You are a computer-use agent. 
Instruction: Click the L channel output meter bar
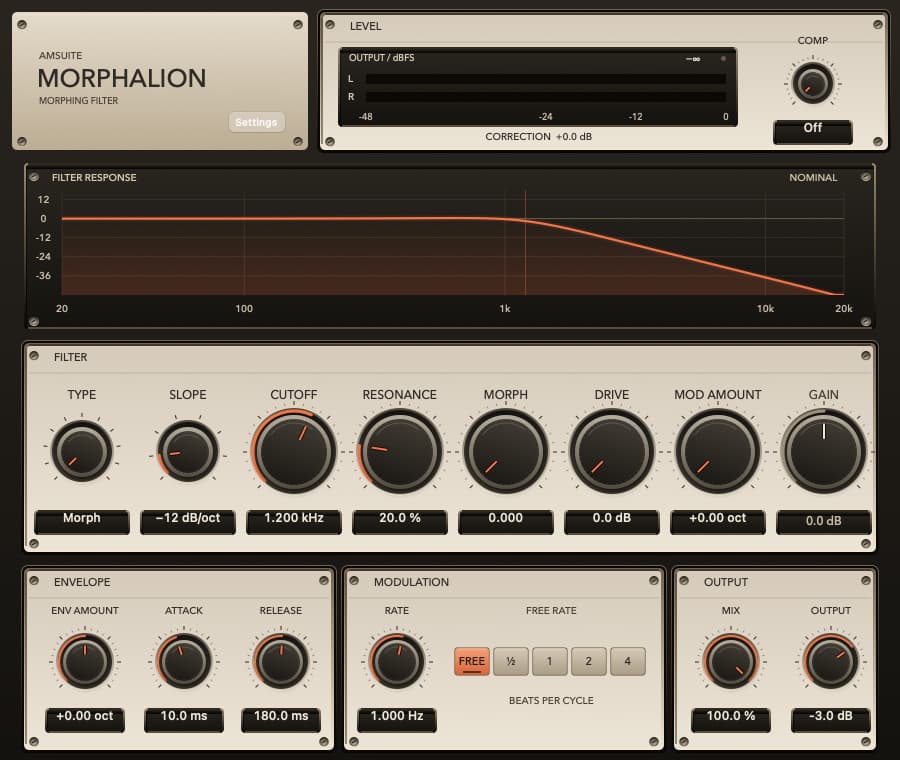click(x=545, y=79)
